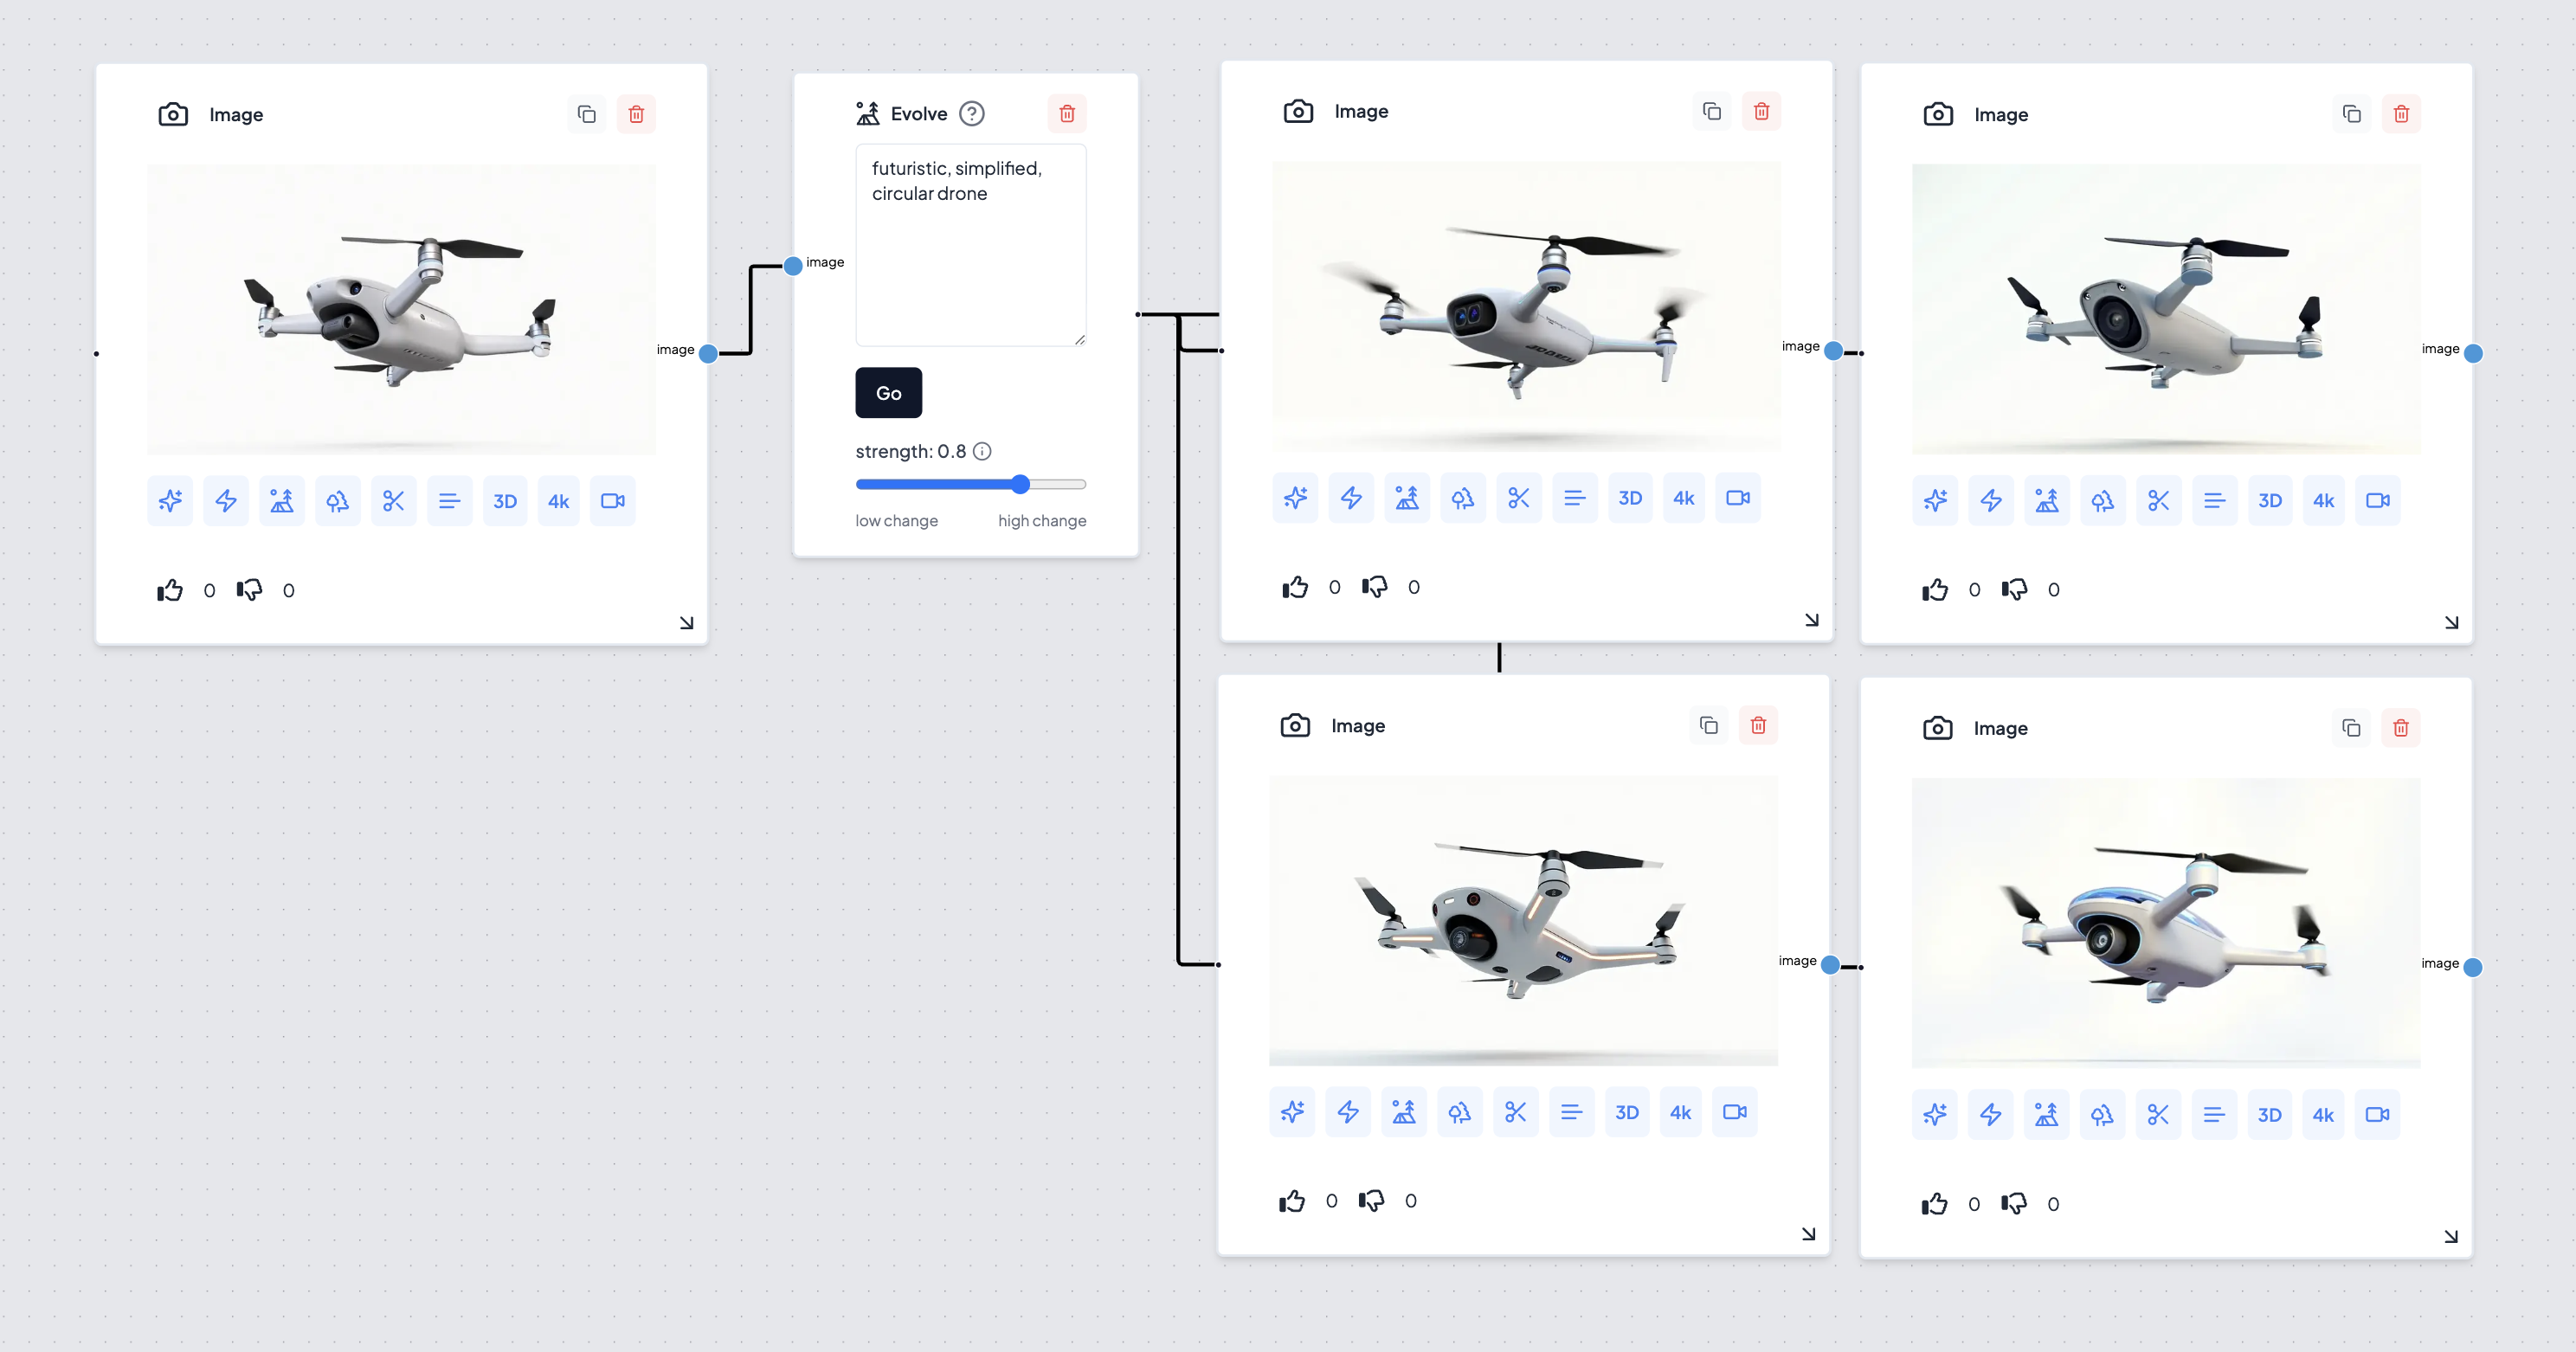The image size is (2576, 1352).
Task: Delete the bottom-middle image card
Action: [x=1757, y=725]
